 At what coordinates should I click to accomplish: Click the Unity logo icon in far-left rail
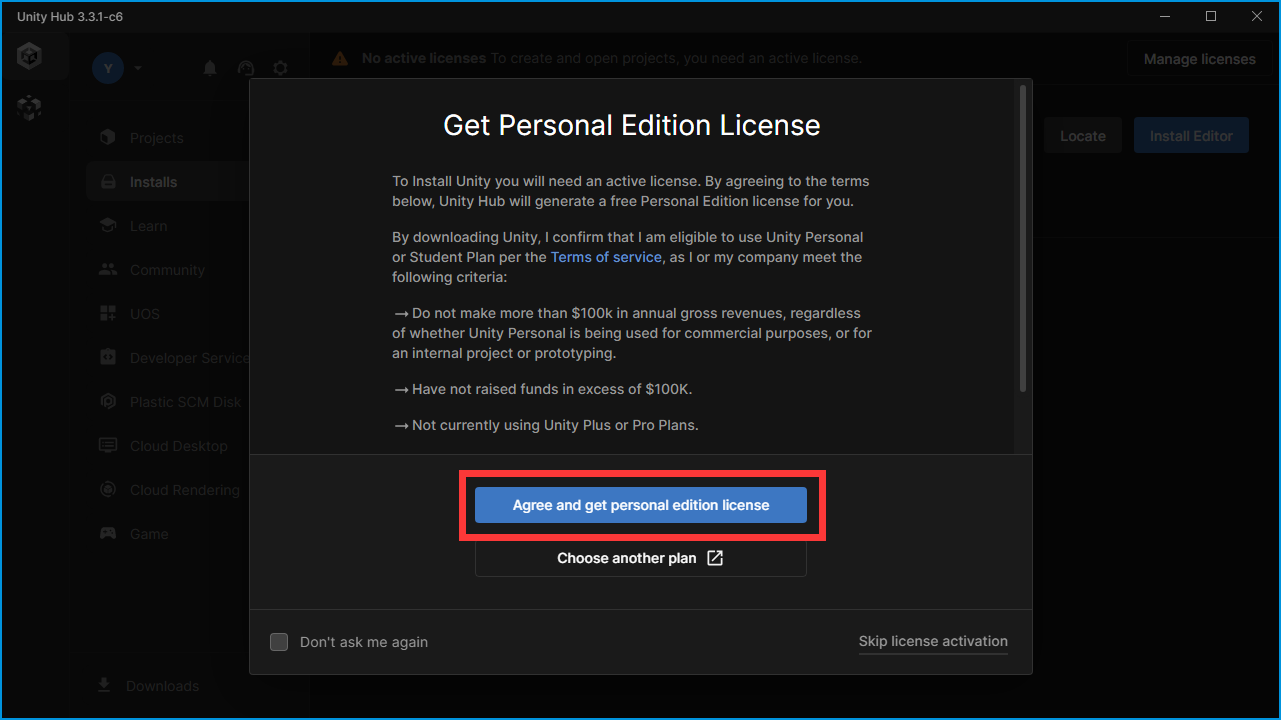click(29, 56)
